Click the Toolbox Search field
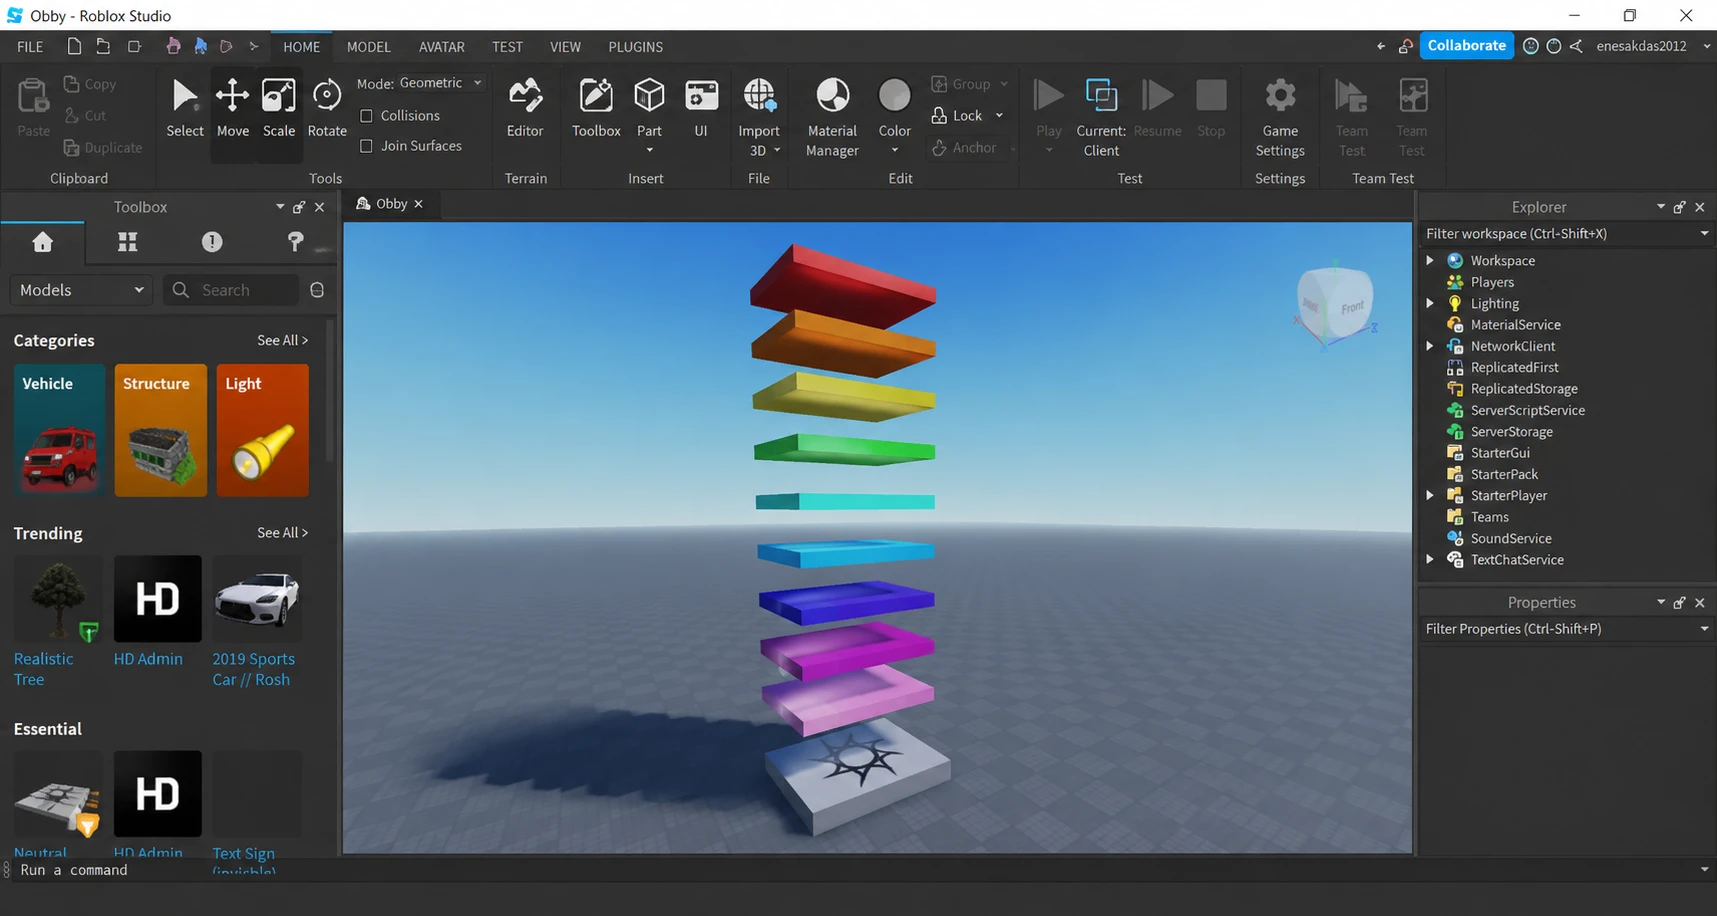The width and height of the screenshot is (1717, 916). [x=231, y=290]
